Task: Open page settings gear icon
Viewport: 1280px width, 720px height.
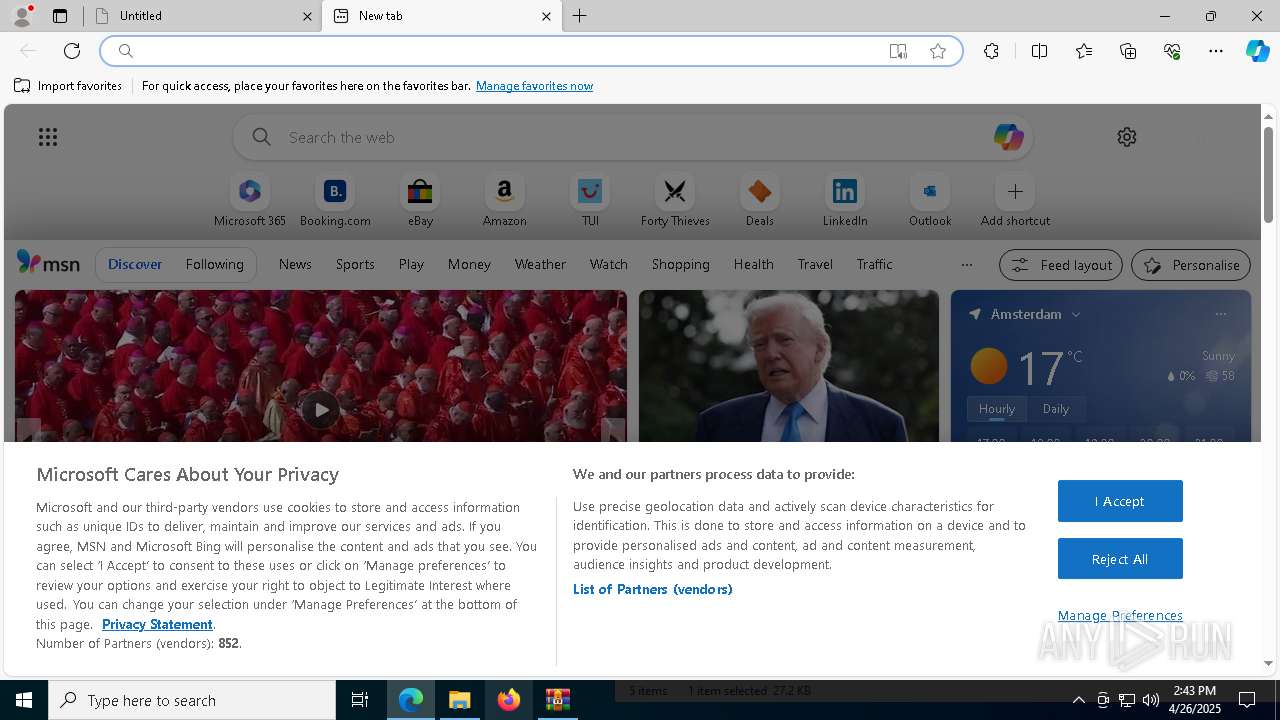Action: 1127,137
